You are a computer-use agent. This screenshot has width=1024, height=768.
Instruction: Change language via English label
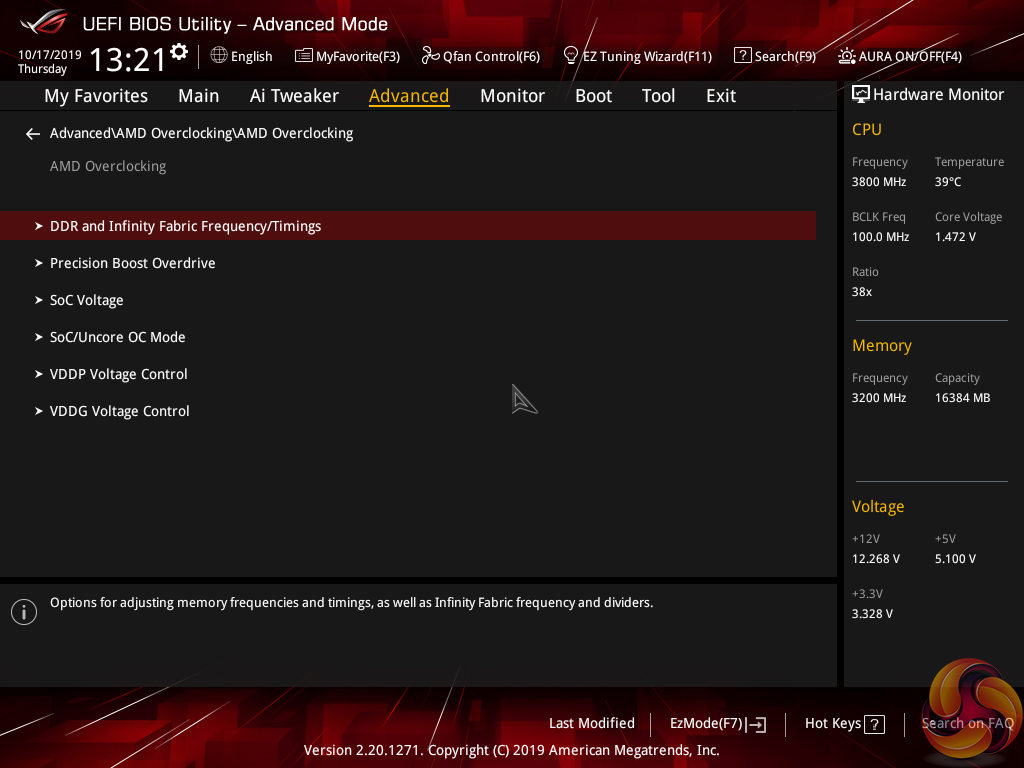(x=251, y=56)
